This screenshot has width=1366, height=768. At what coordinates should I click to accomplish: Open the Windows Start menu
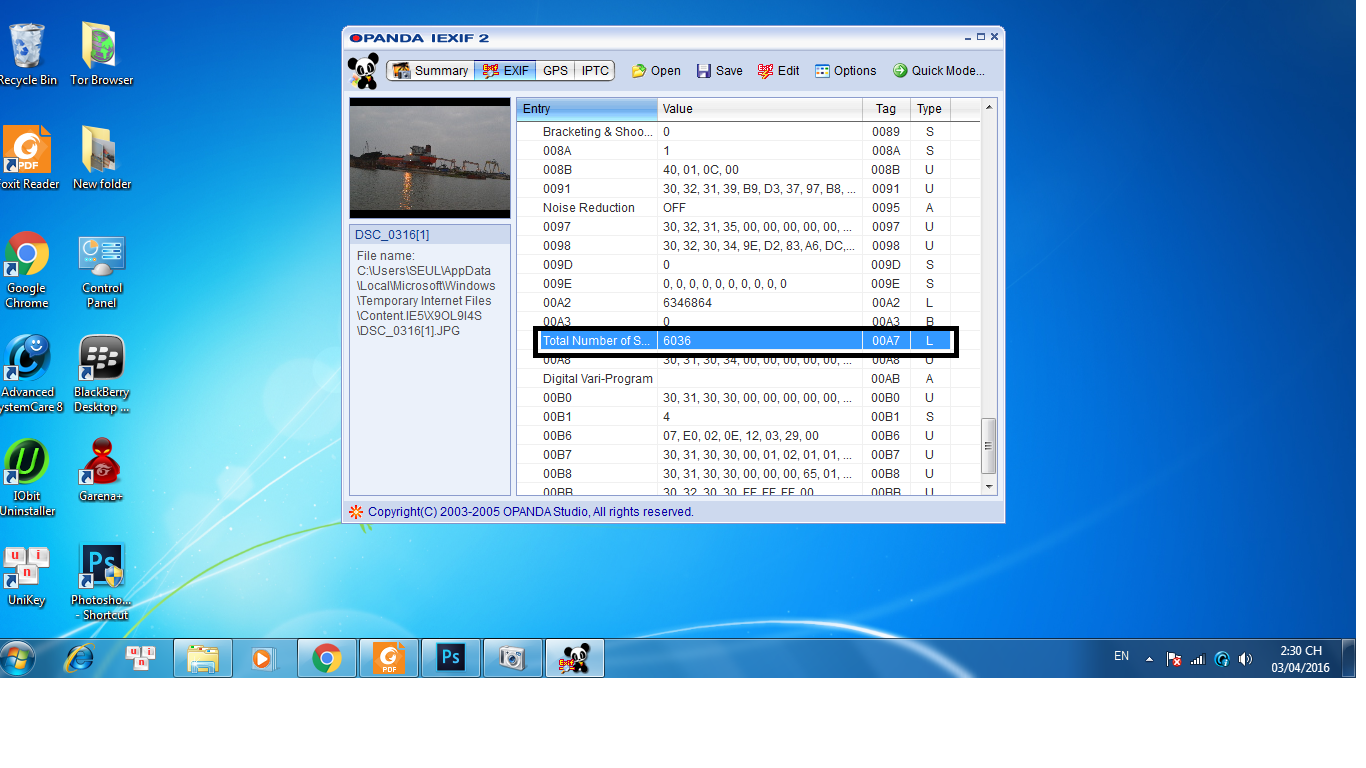coord(18,658)
